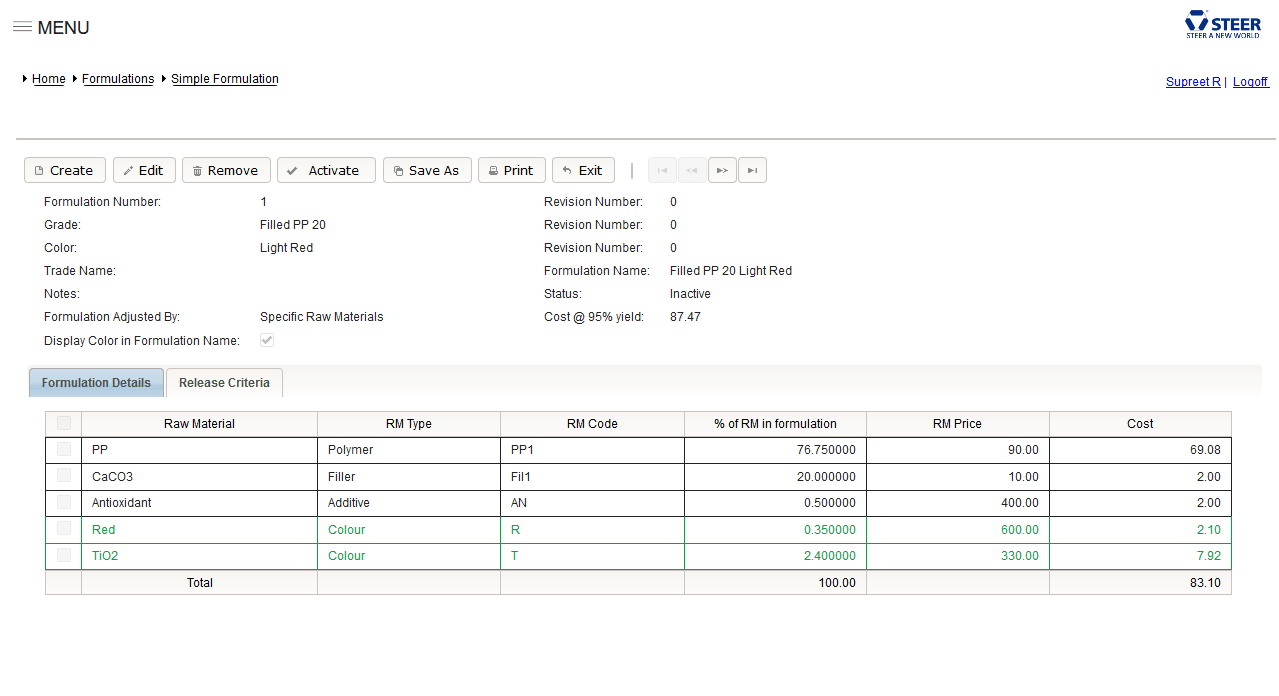1279x696 pixels.
Task: Check the PP raw material row checkbox
Action: coord(64,450)
